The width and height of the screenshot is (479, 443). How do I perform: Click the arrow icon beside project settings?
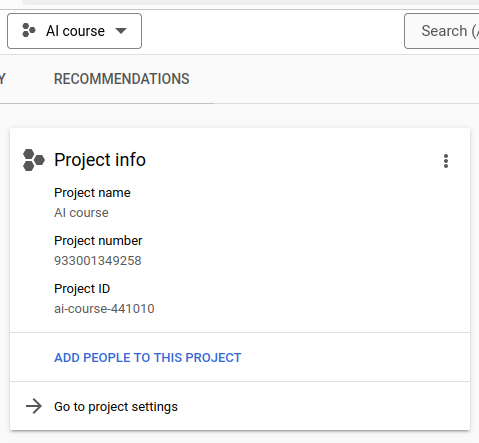34,406
